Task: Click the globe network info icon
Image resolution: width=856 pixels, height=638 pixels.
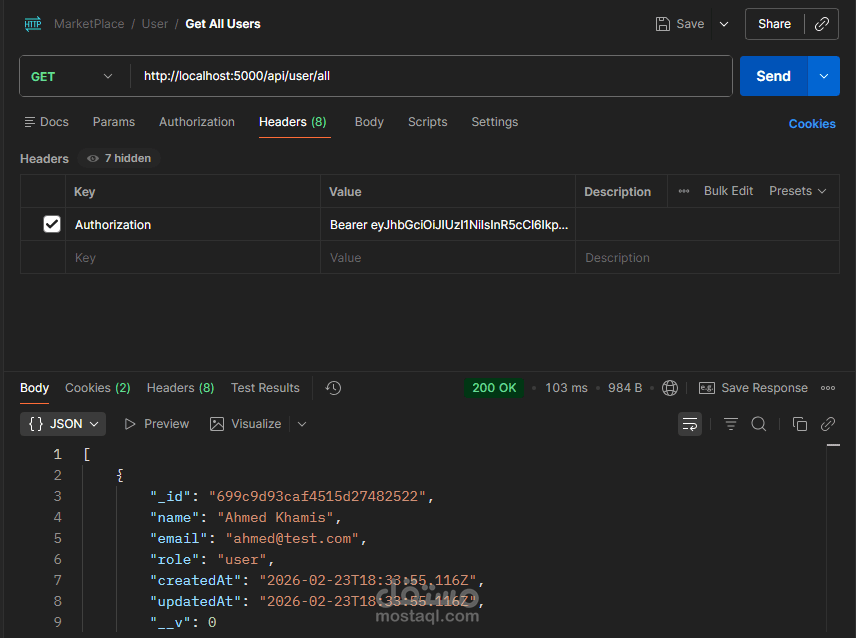Action: [x=670, y=388]
